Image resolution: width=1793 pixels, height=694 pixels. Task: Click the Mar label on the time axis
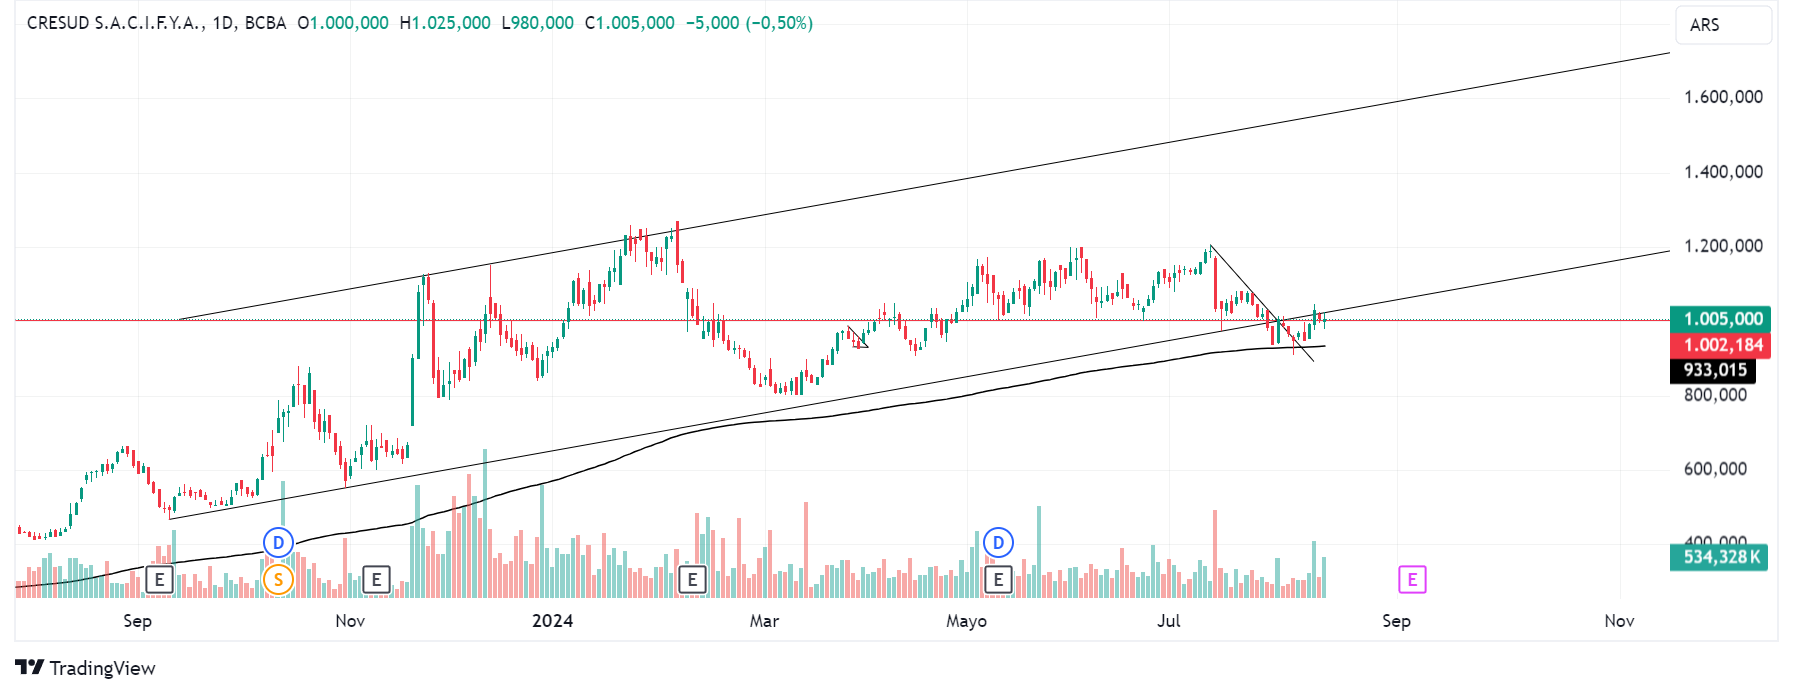[x=764, y=621]
